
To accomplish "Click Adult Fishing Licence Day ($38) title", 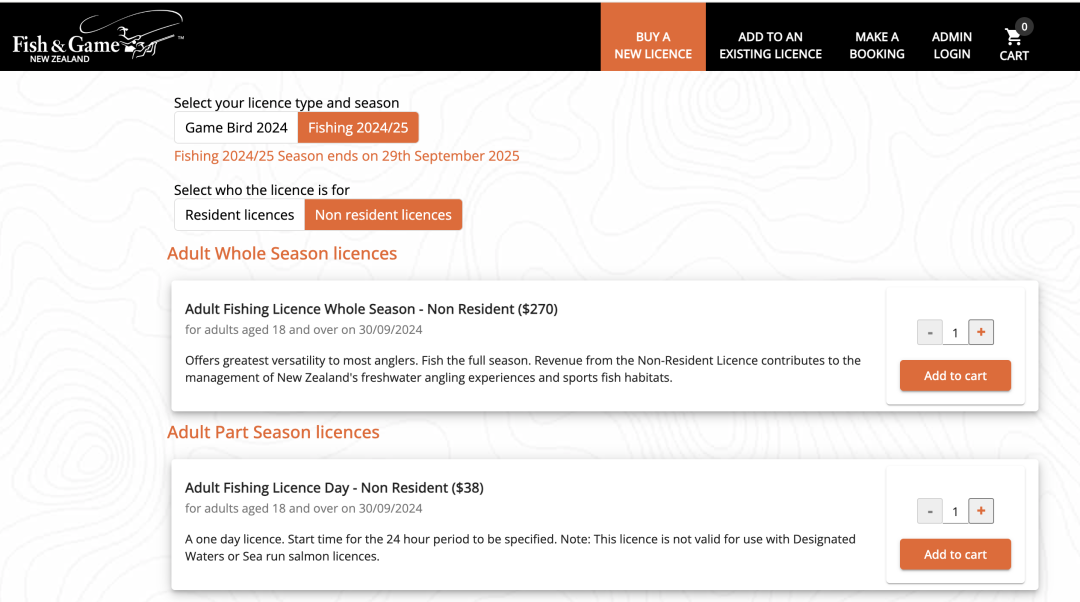I will coord(334,488).
